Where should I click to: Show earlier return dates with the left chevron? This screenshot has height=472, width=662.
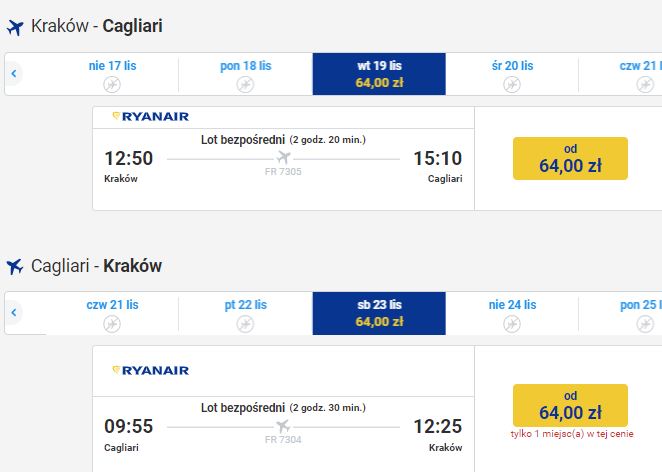tap(14, 312)
